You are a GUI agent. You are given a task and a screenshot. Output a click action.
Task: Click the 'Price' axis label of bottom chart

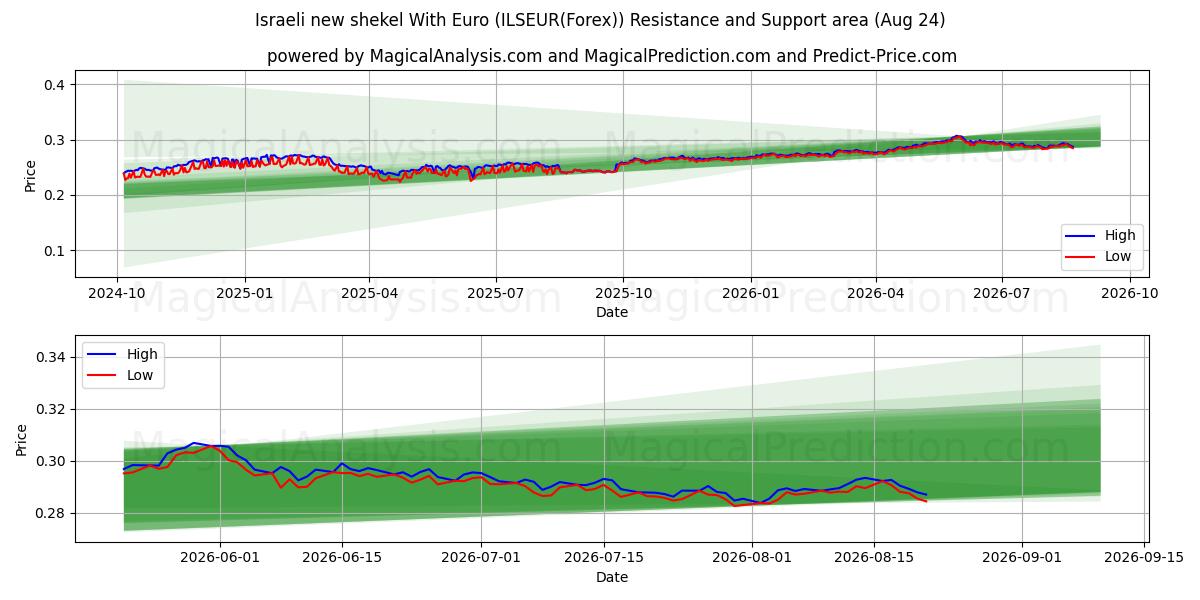coord(22,439)
